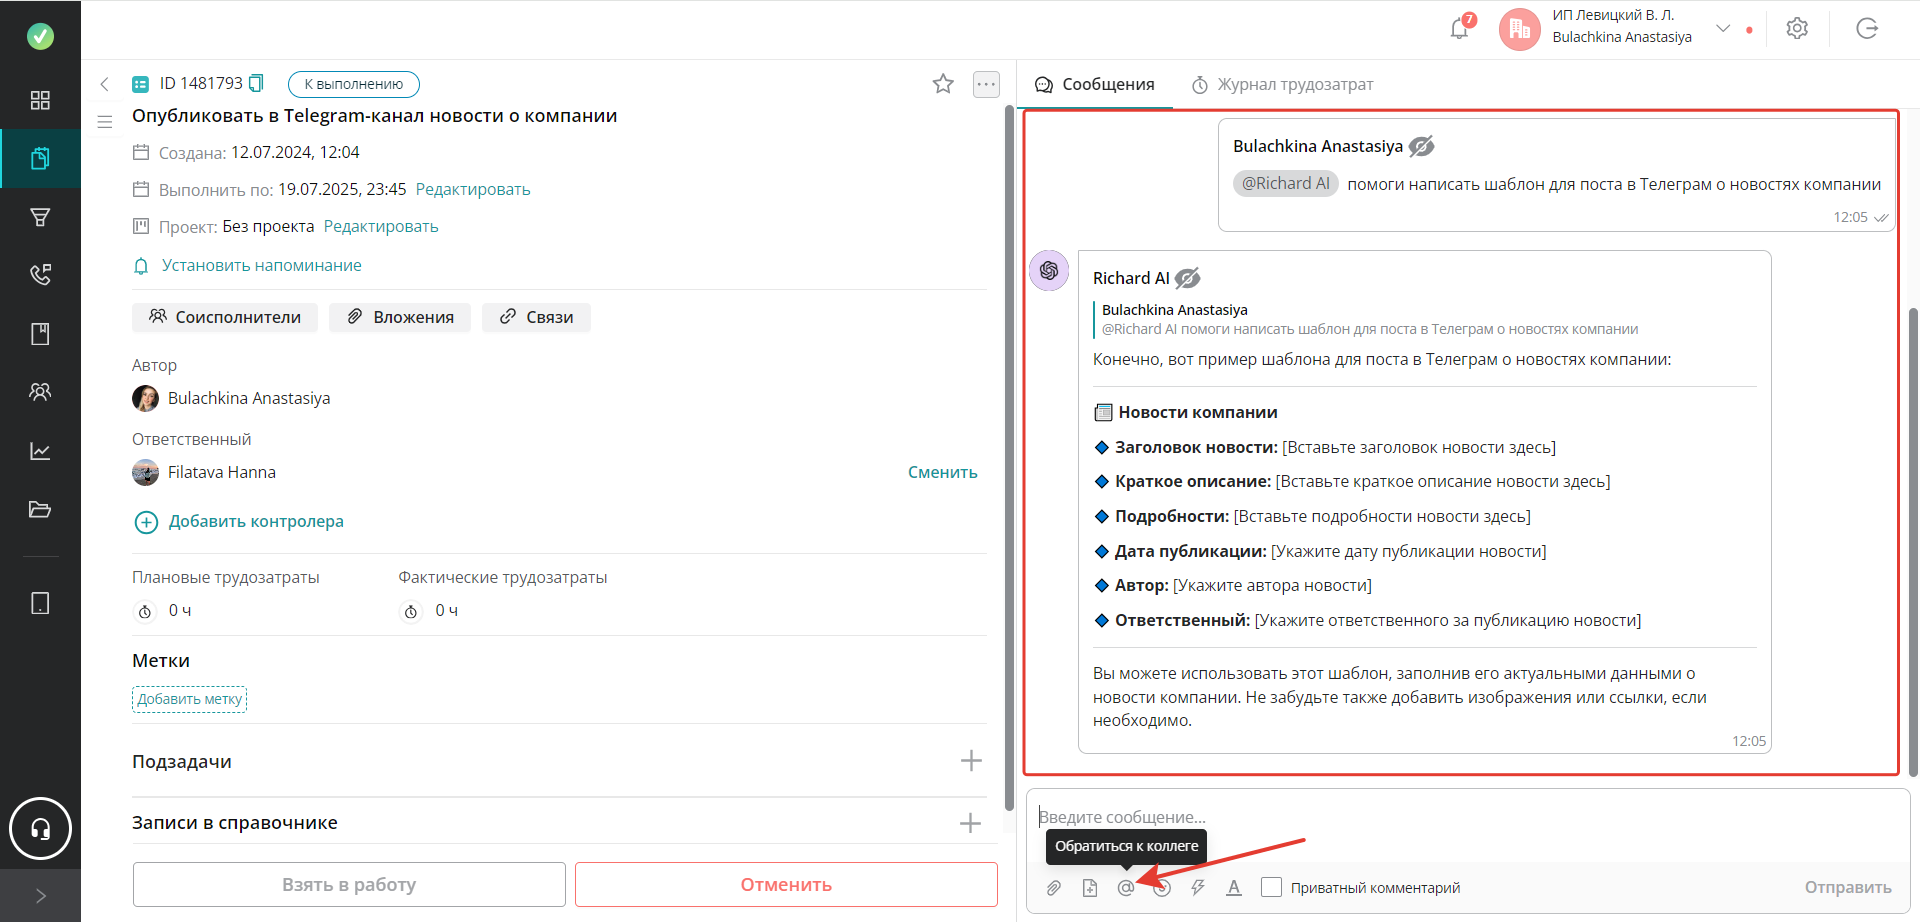
Task: Click the Взять в работу button
Action: (349, 884)
